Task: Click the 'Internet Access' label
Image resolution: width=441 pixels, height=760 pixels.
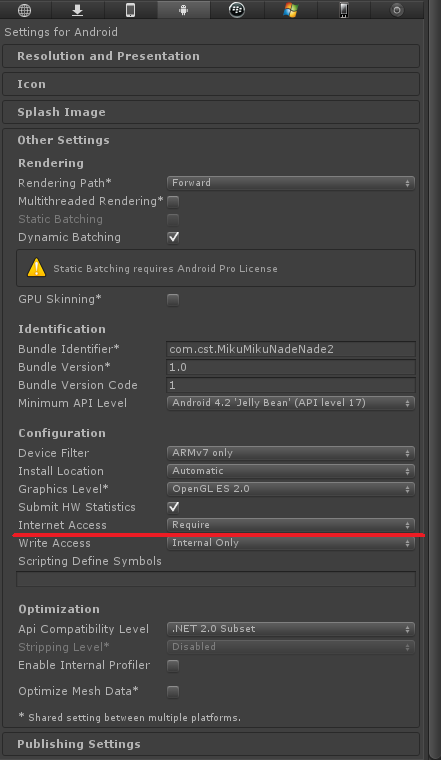Action: tap(63, 525)
